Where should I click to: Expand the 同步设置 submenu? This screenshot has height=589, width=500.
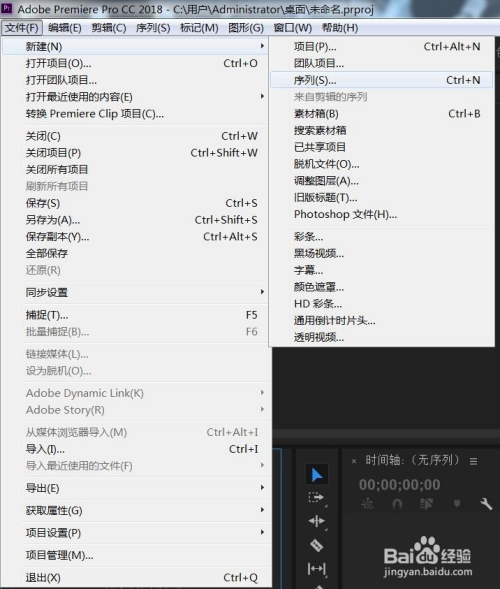pyautogui.click(x=135, y=292)
